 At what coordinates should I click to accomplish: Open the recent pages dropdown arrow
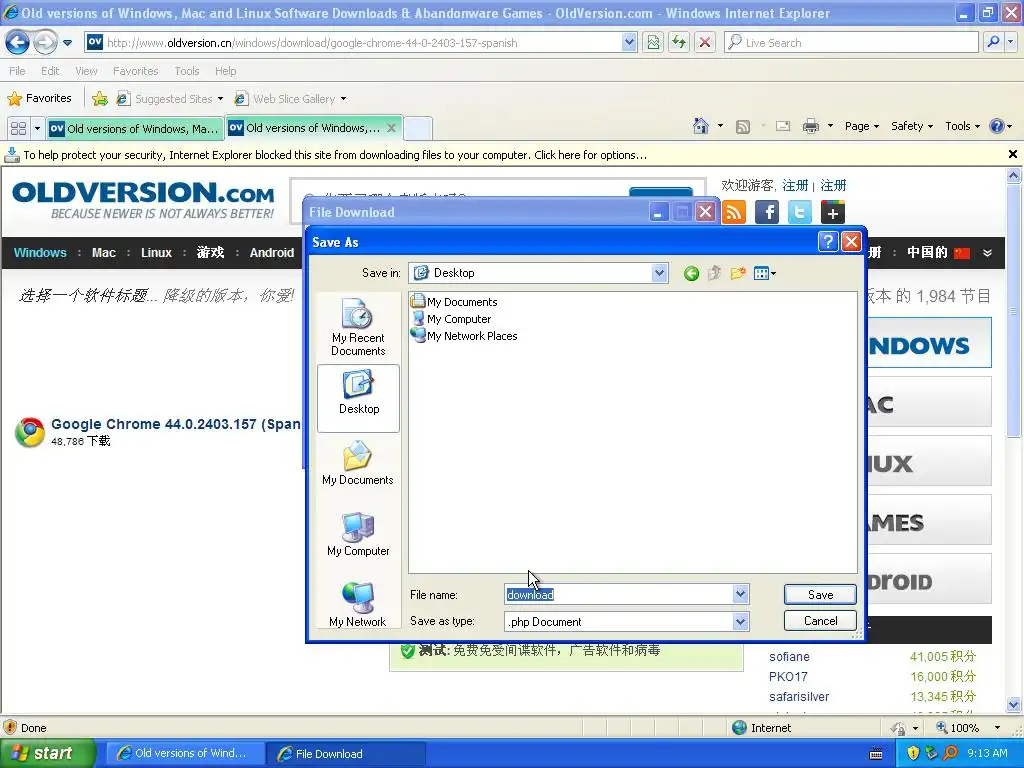point(67,43)
